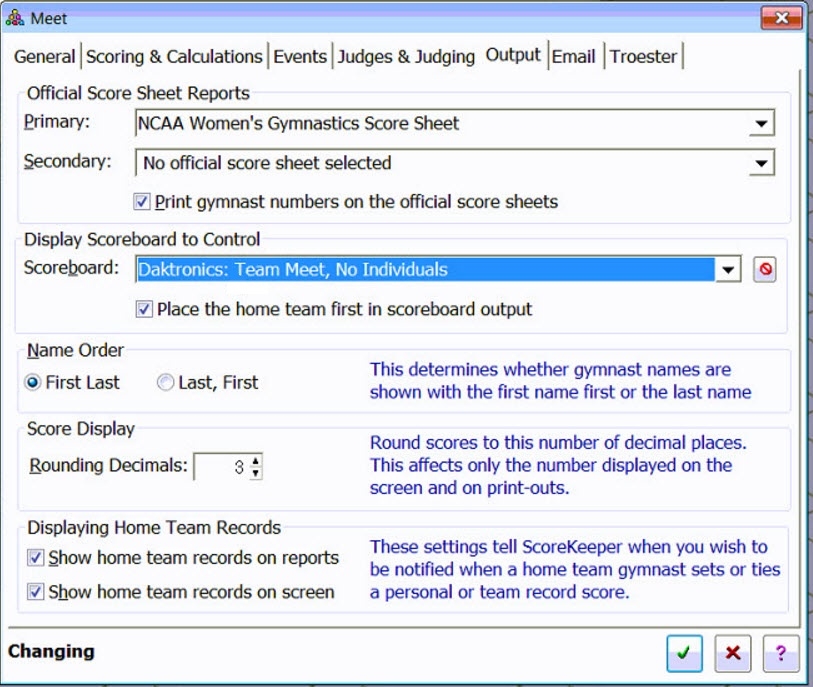
Task: Disable Show home team records on reports
Action: click(x=36, y=558)
